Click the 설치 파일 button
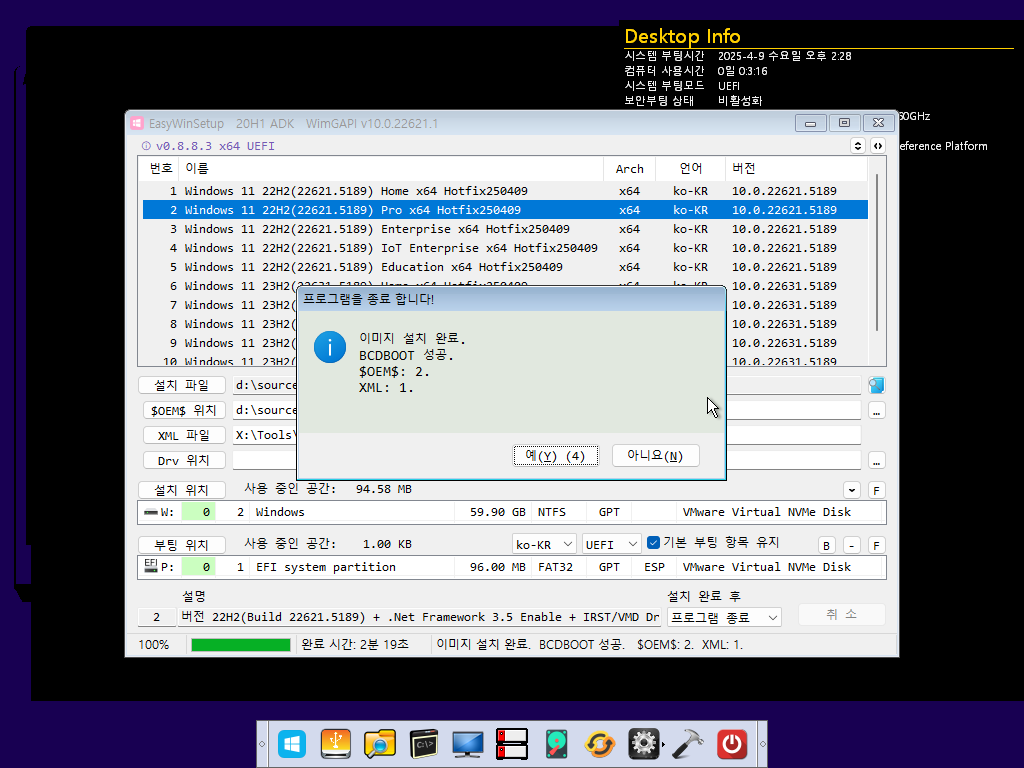 click(x=182, y=385)
